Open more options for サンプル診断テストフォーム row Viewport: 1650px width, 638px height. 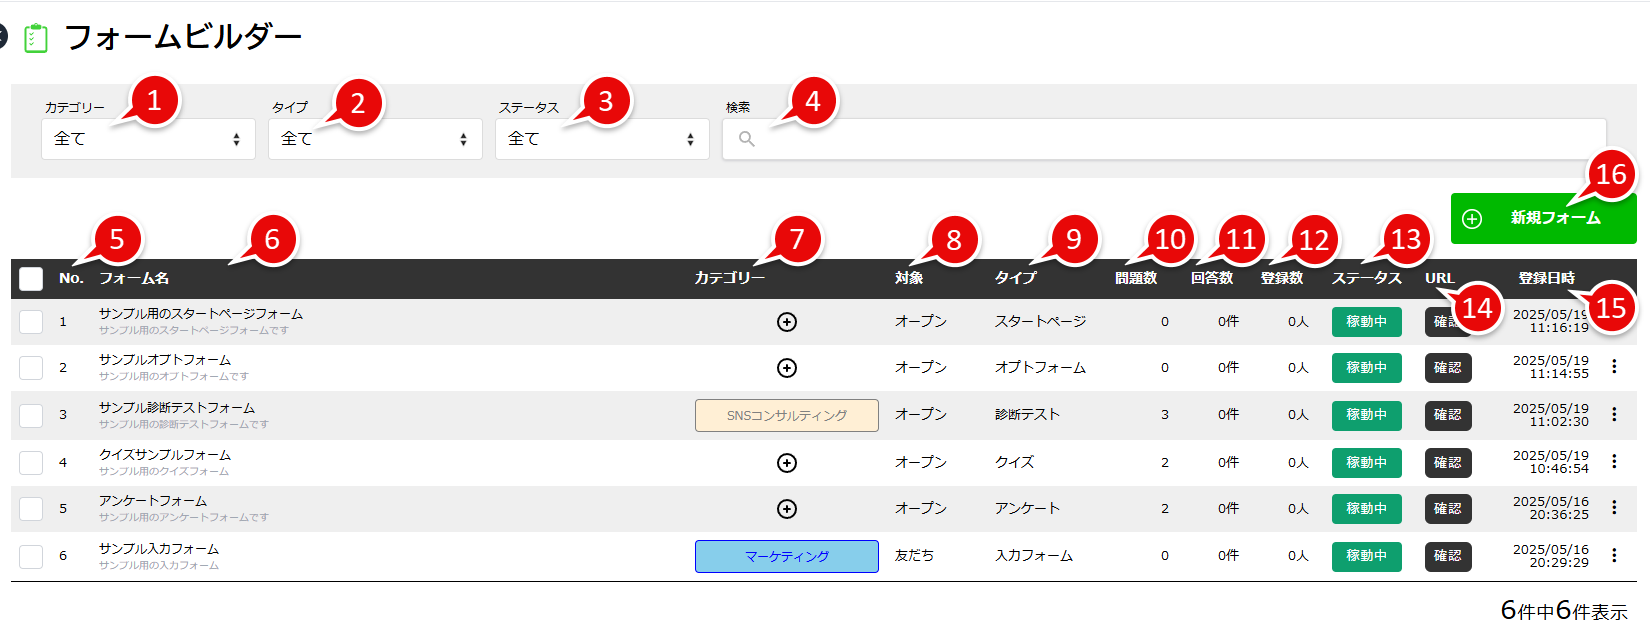(1614, 414)
